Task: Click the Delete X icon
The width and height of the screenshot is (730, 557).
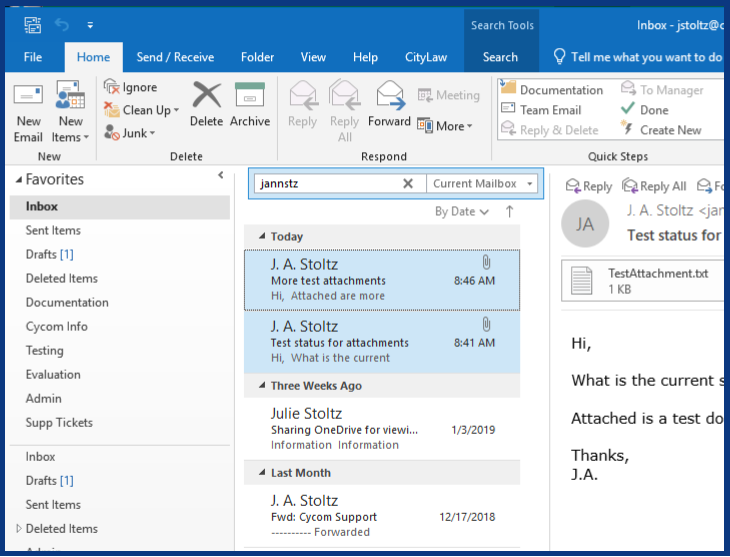Action: click(207, 95)
